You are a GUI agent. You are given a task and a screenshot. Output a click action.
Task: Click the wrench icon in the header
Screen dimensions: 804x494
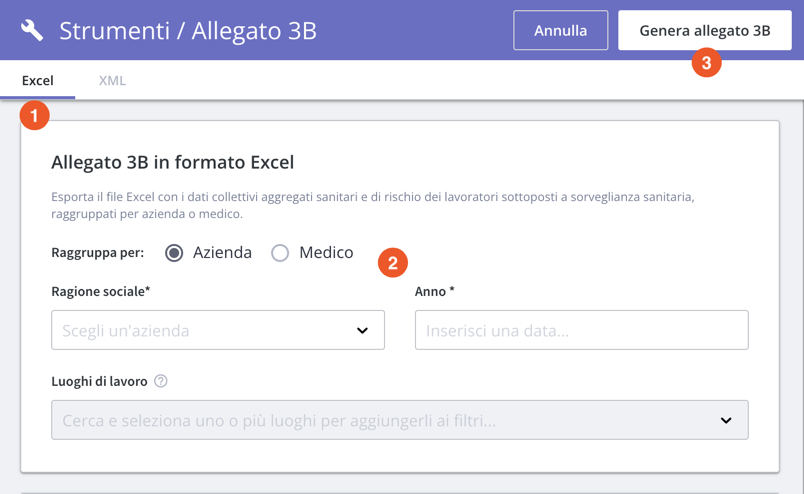(x=32, y=30)
